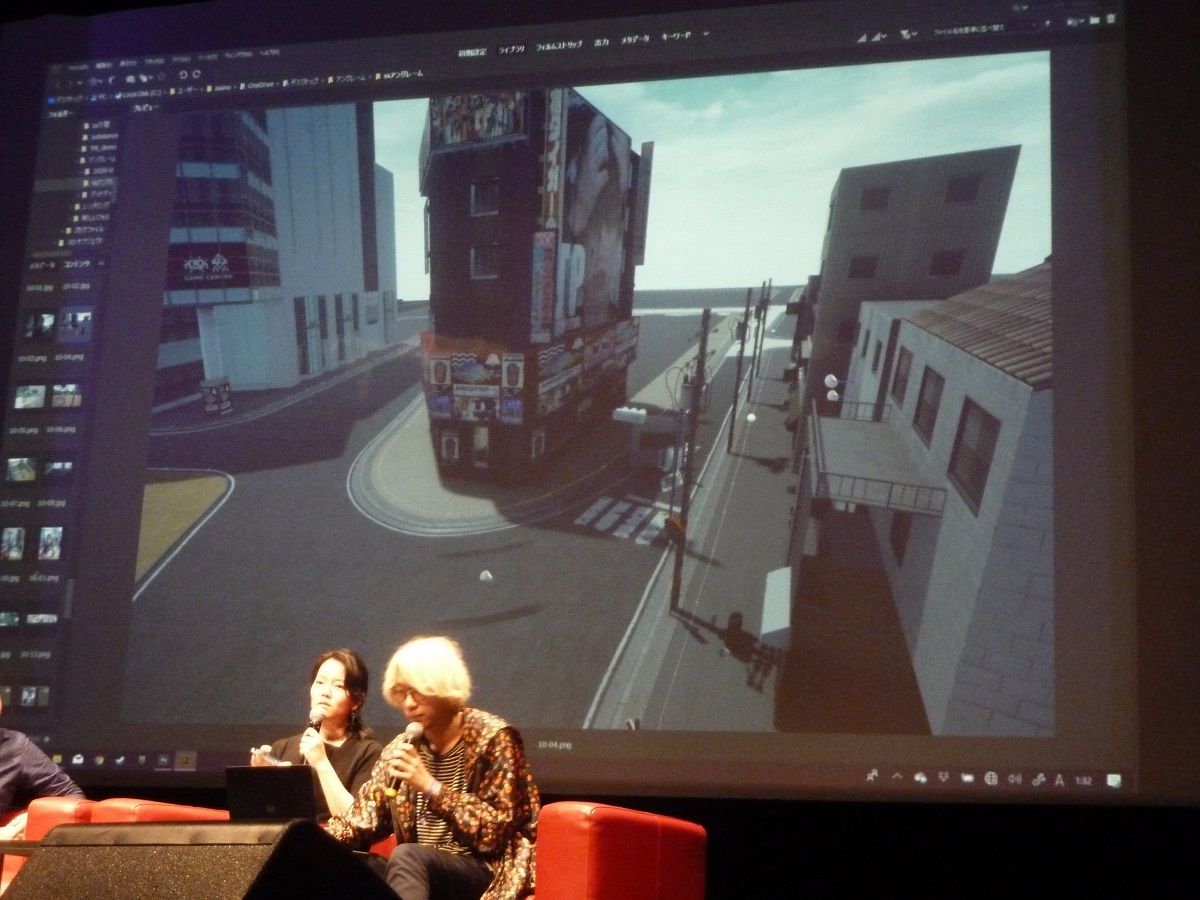Open the ウィンドウ menu
The height and width of the screenshot is (900, 1200).
239,54
